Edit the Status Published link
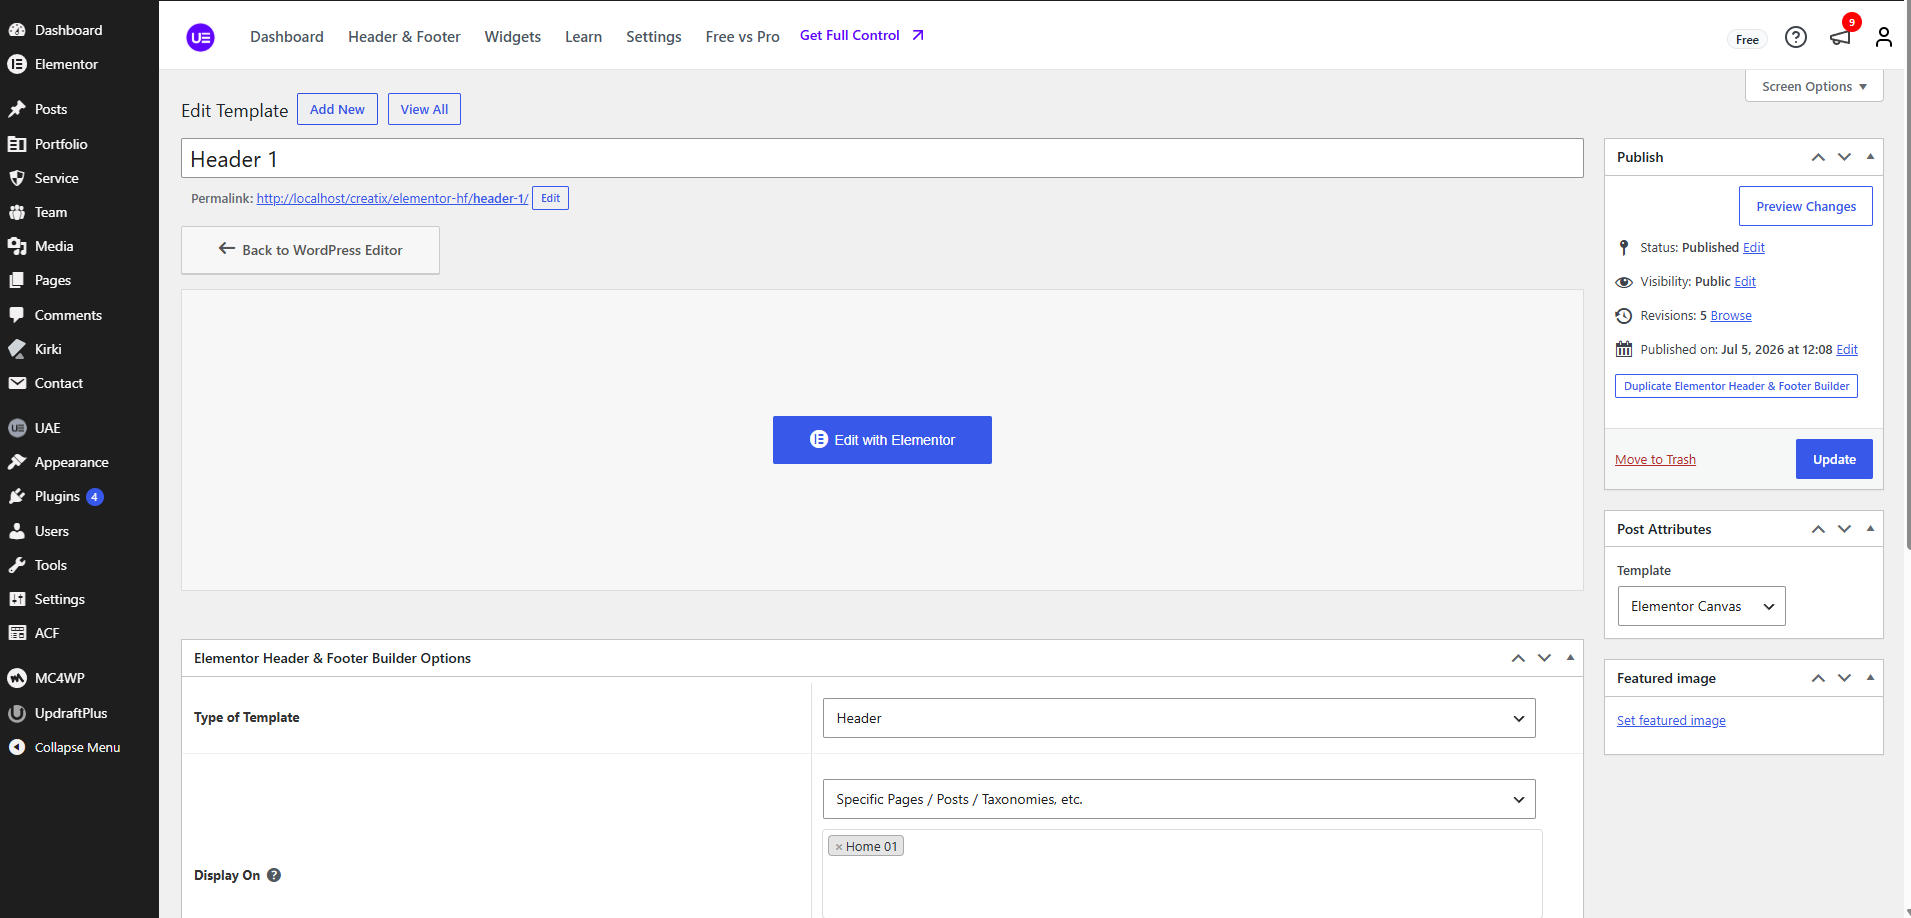1911x918 pixels. coord(1754,248)
